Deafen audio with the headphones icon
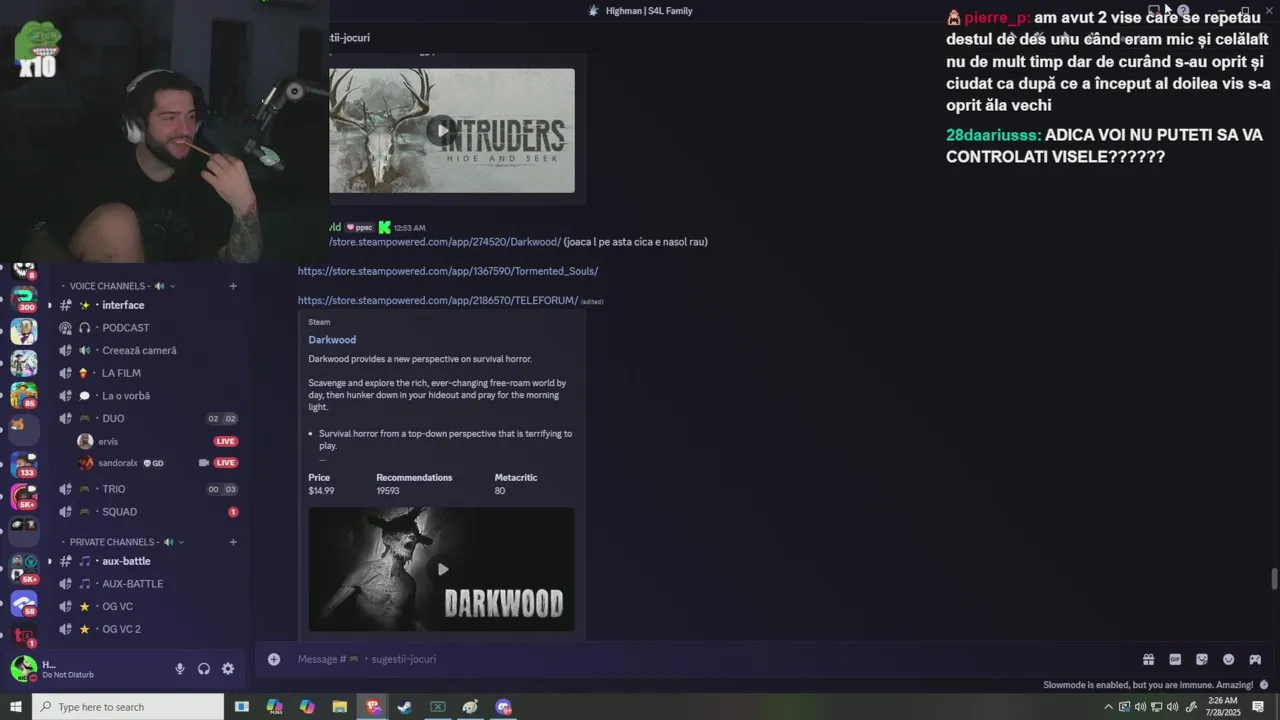 [x=204, y=669]
